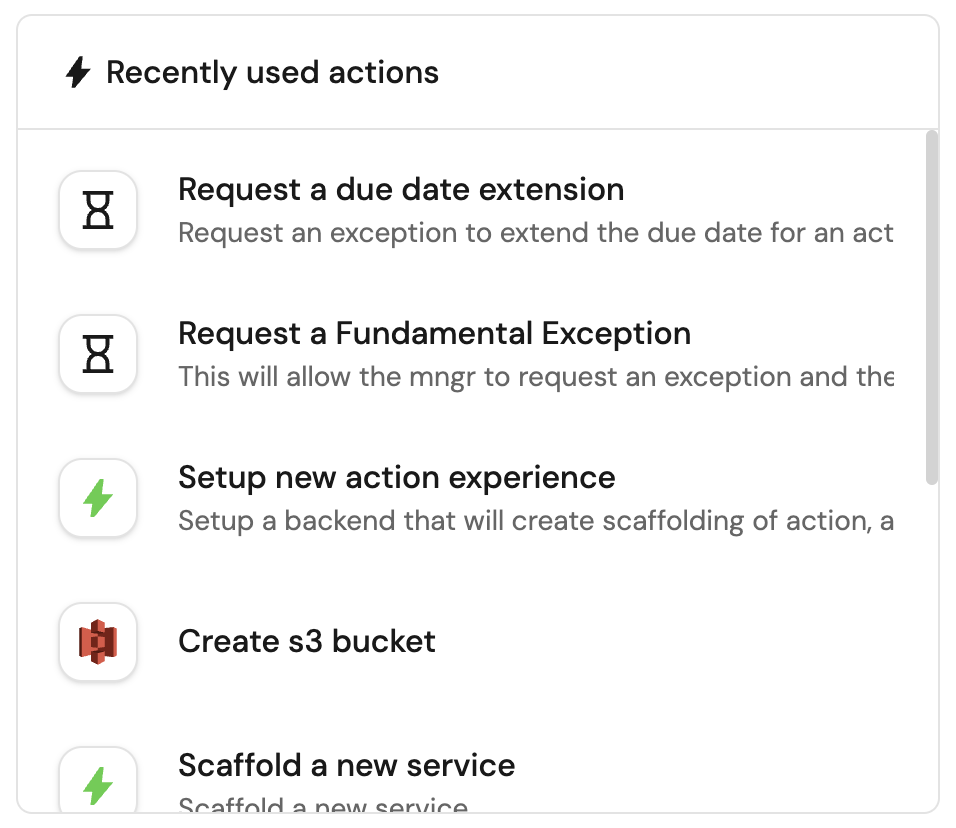Click the red S3 bucket icon
Viewport: 956px width, 828px height.
(x=98, y=642)
